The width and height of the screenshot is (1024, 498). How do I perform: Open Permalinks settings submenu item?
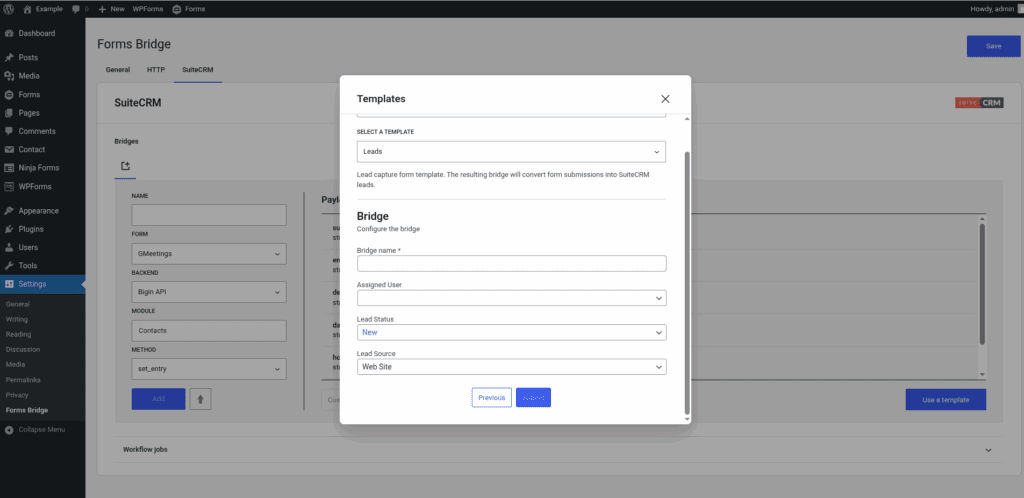22,380
